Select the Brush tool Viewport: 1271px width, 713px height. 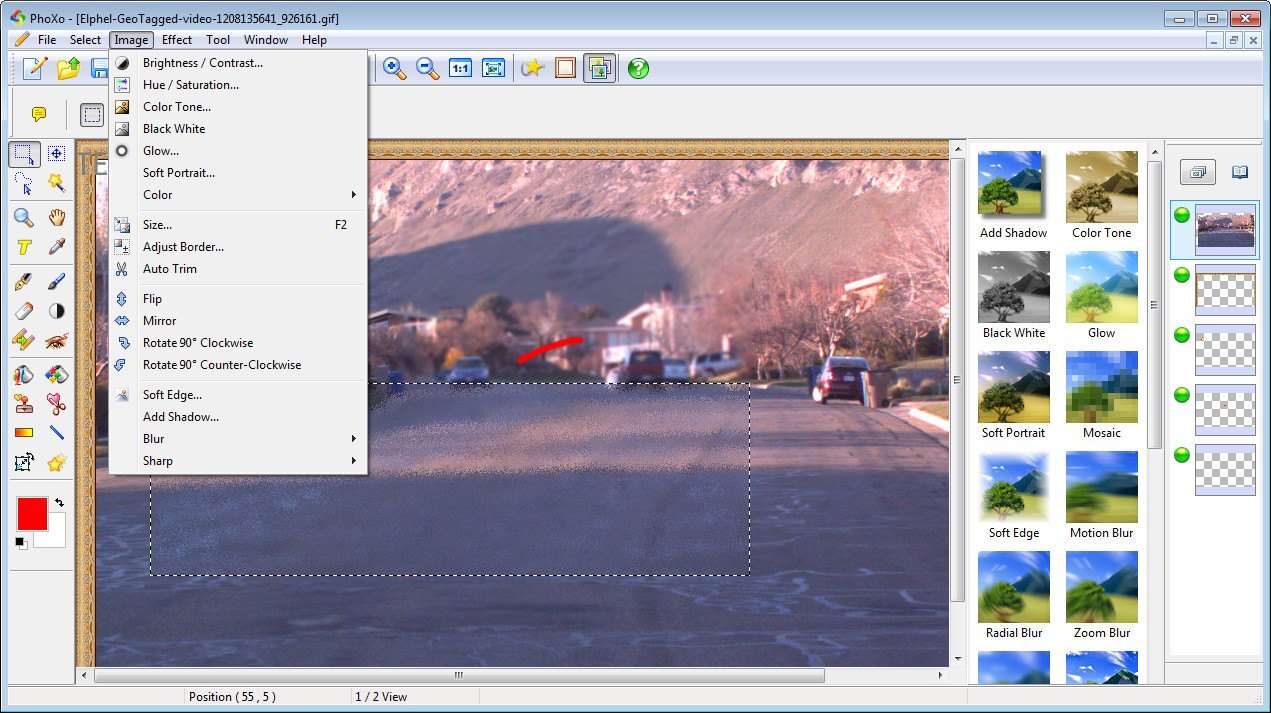[56, 281]
